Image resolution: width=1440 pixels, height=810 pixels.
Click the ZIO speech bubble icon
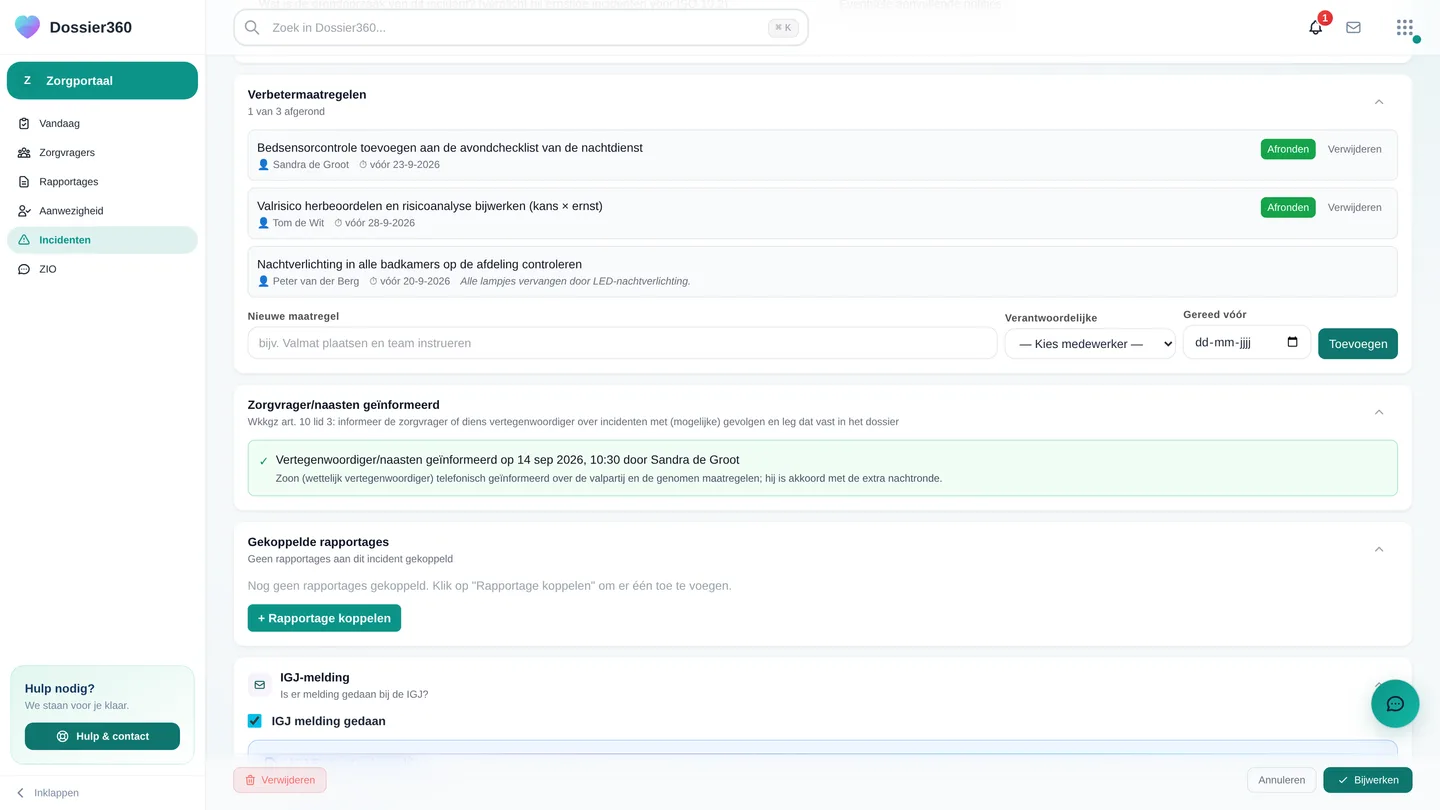point(24,269)
